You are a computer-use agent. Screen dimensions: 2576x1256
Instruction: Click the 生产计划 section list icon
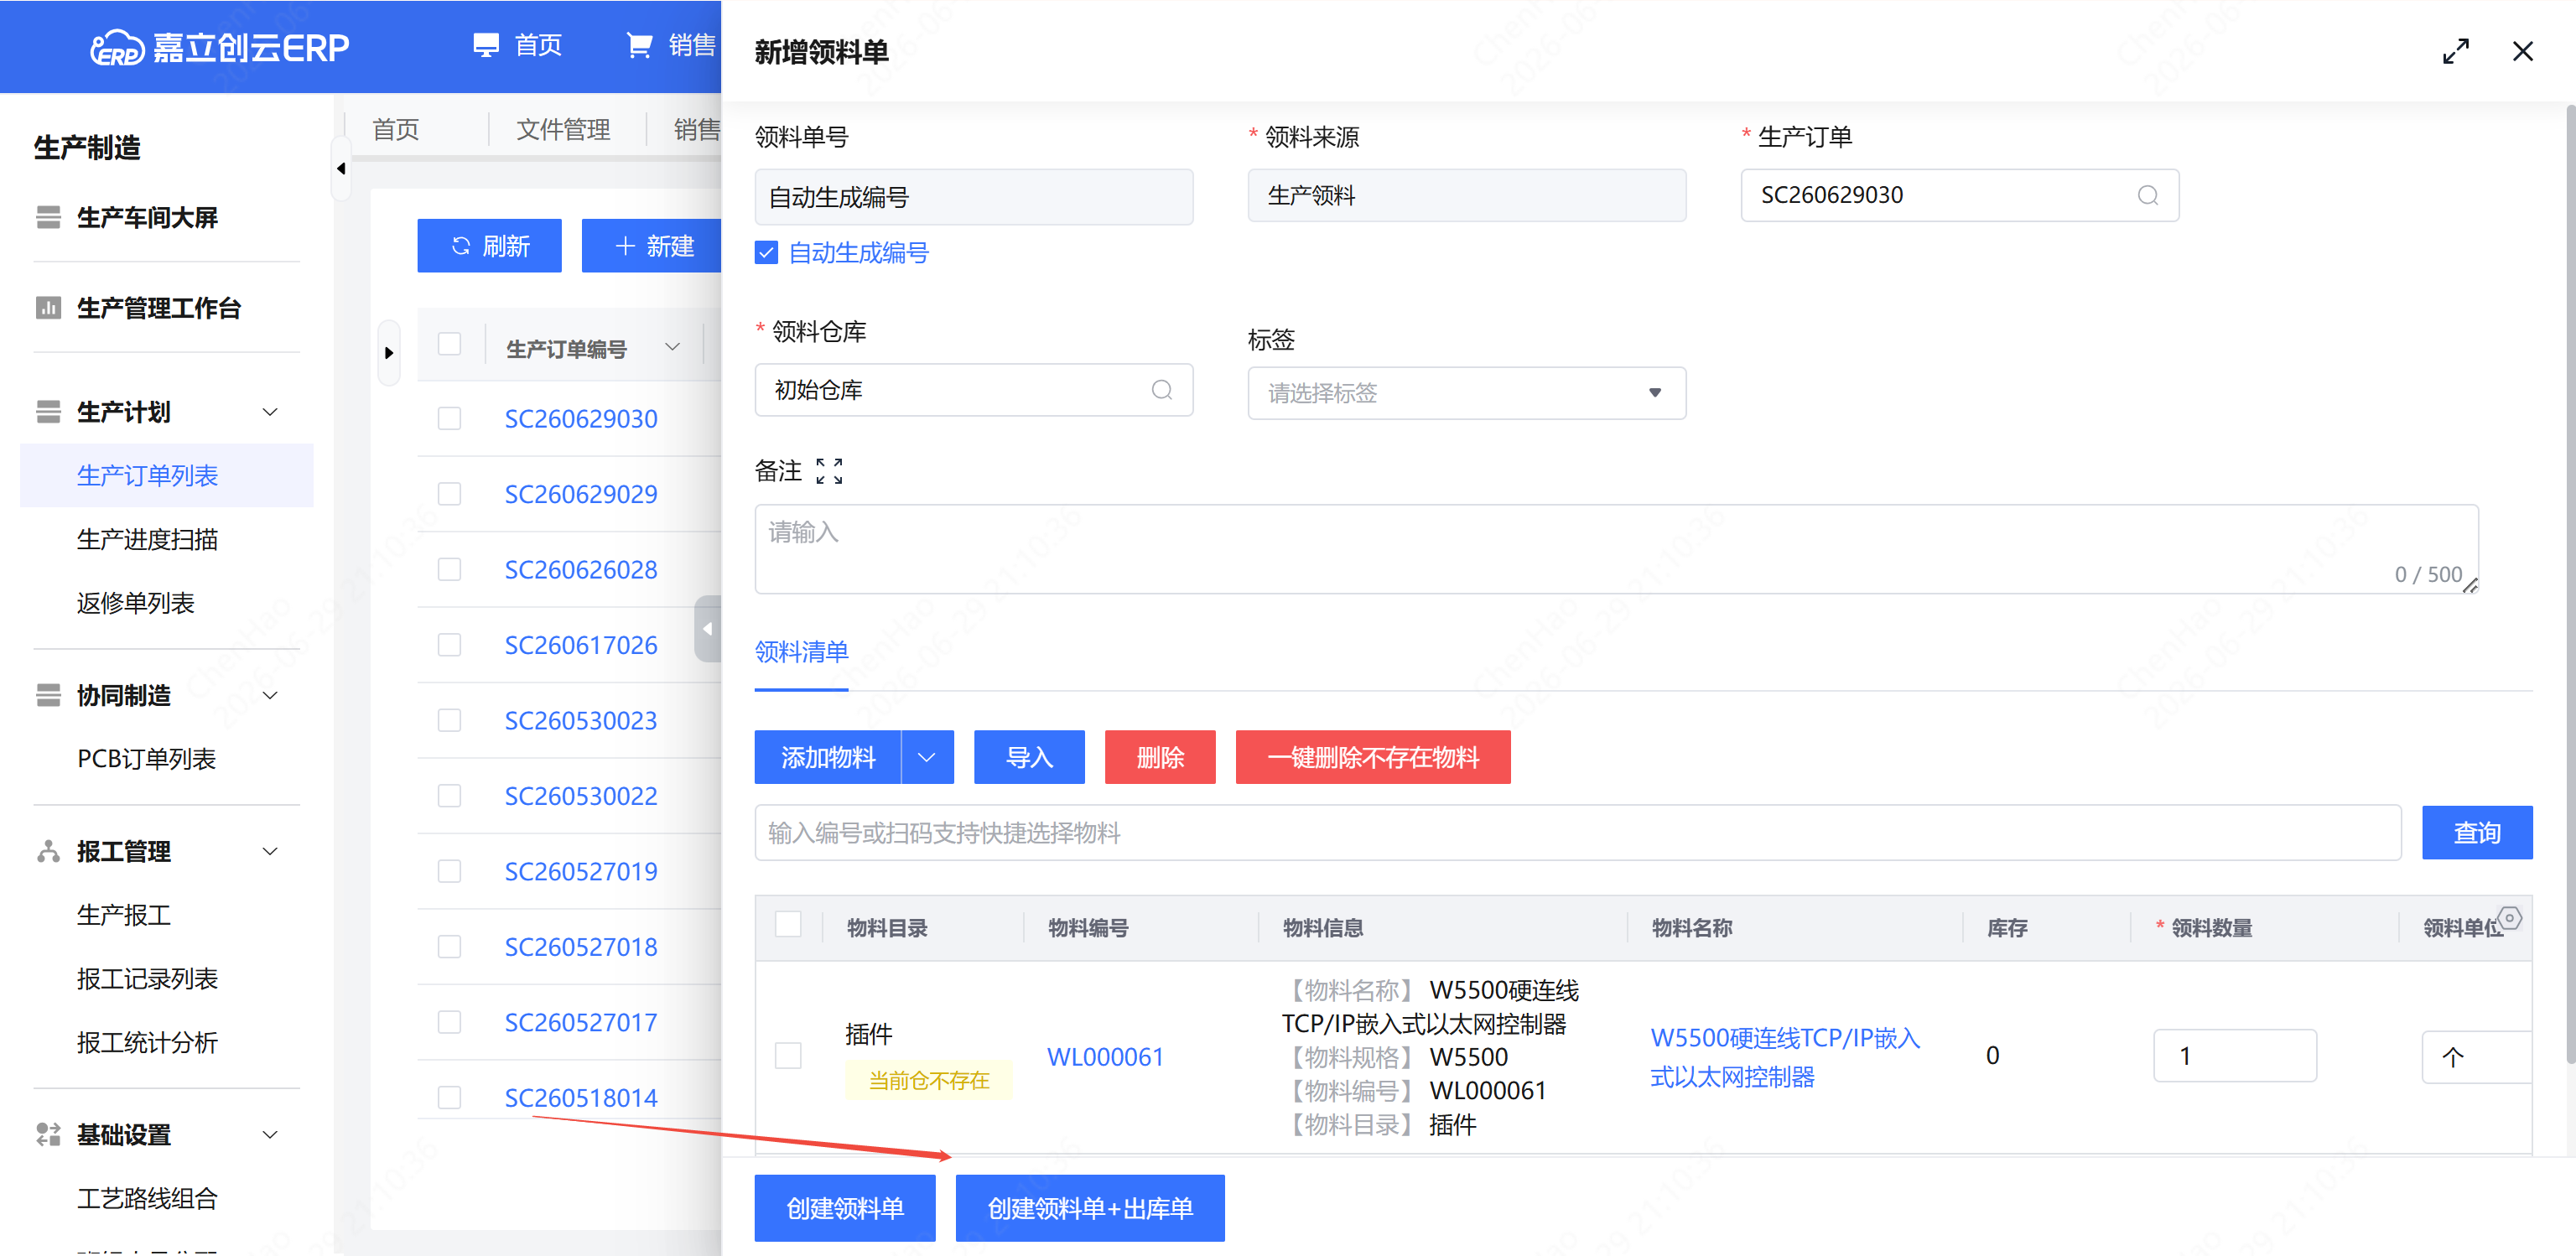pos(48,412)
